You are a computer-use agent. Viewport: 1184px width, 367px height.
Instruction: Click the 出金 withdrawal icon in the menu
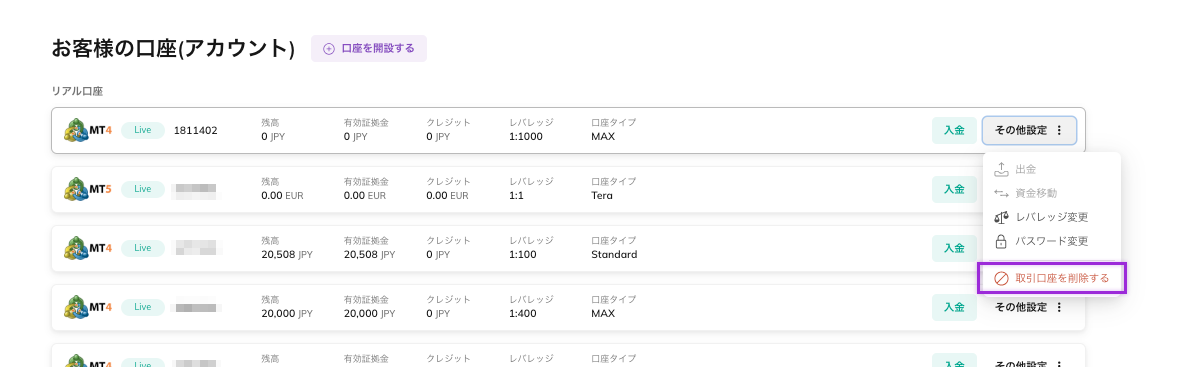coord(1001,169)
